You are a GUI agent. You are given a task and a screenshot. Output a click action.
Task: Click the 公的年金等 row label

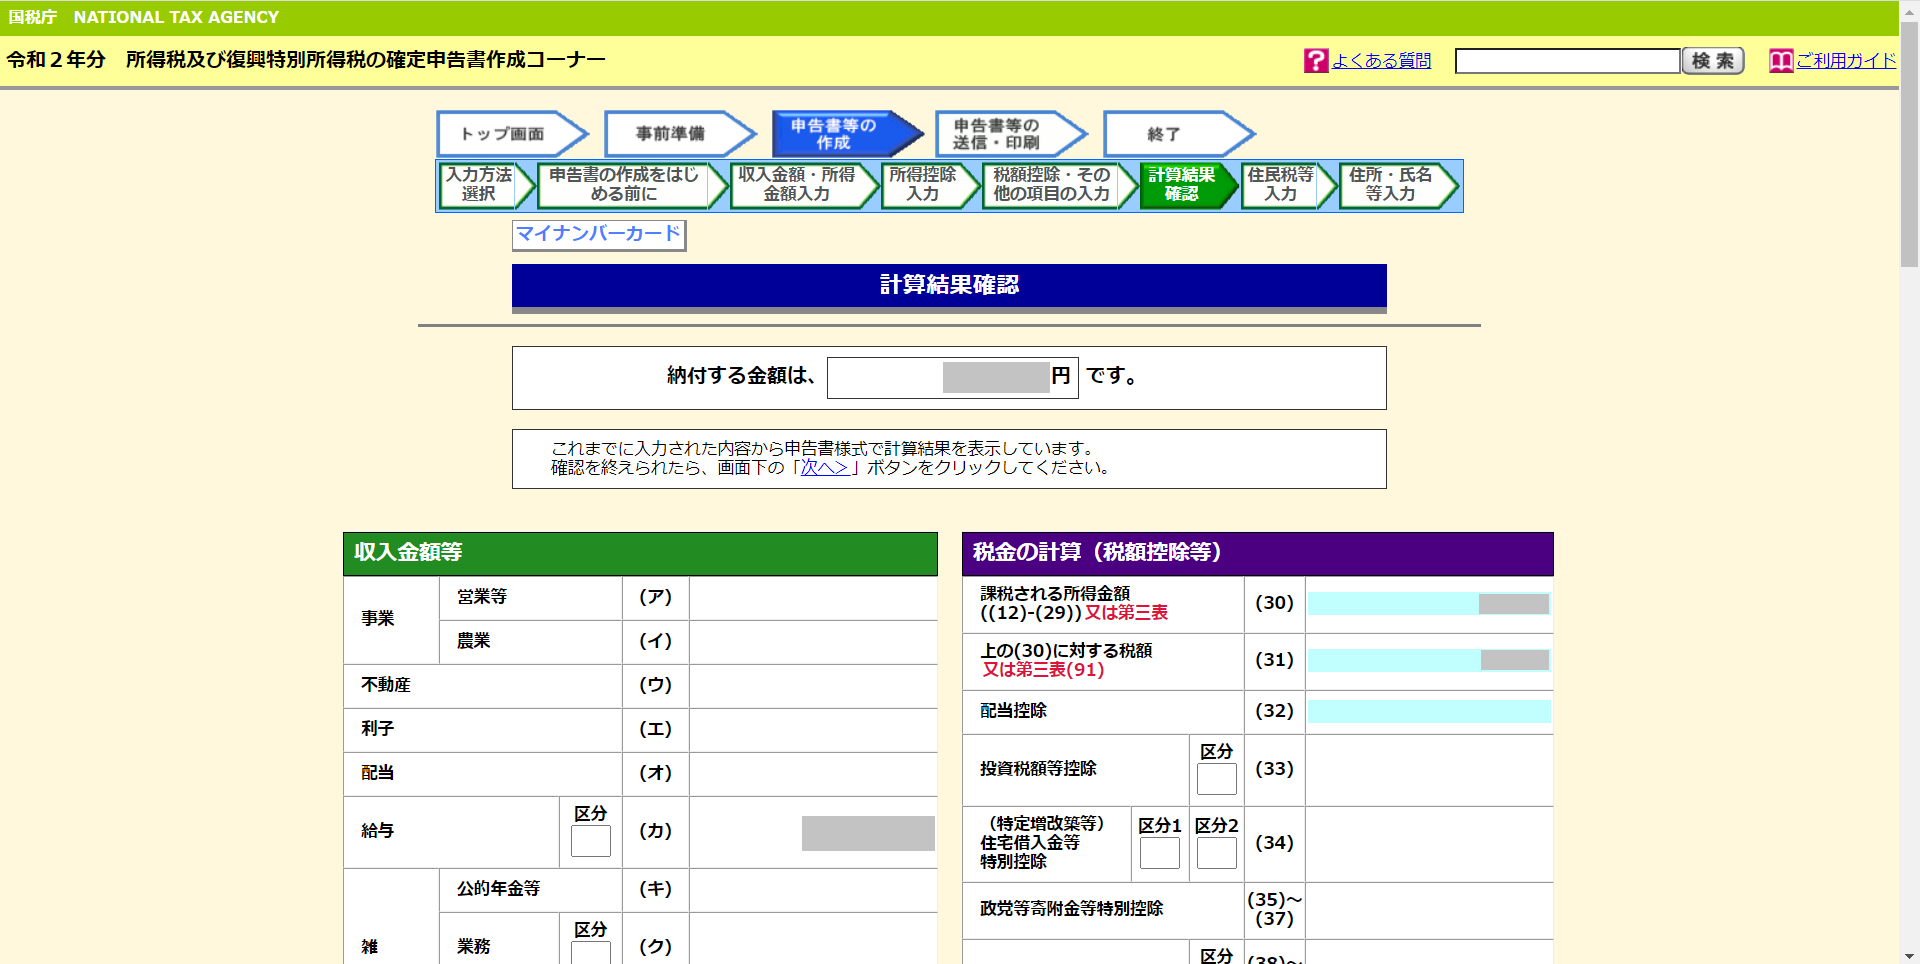[x=499, y=889]
